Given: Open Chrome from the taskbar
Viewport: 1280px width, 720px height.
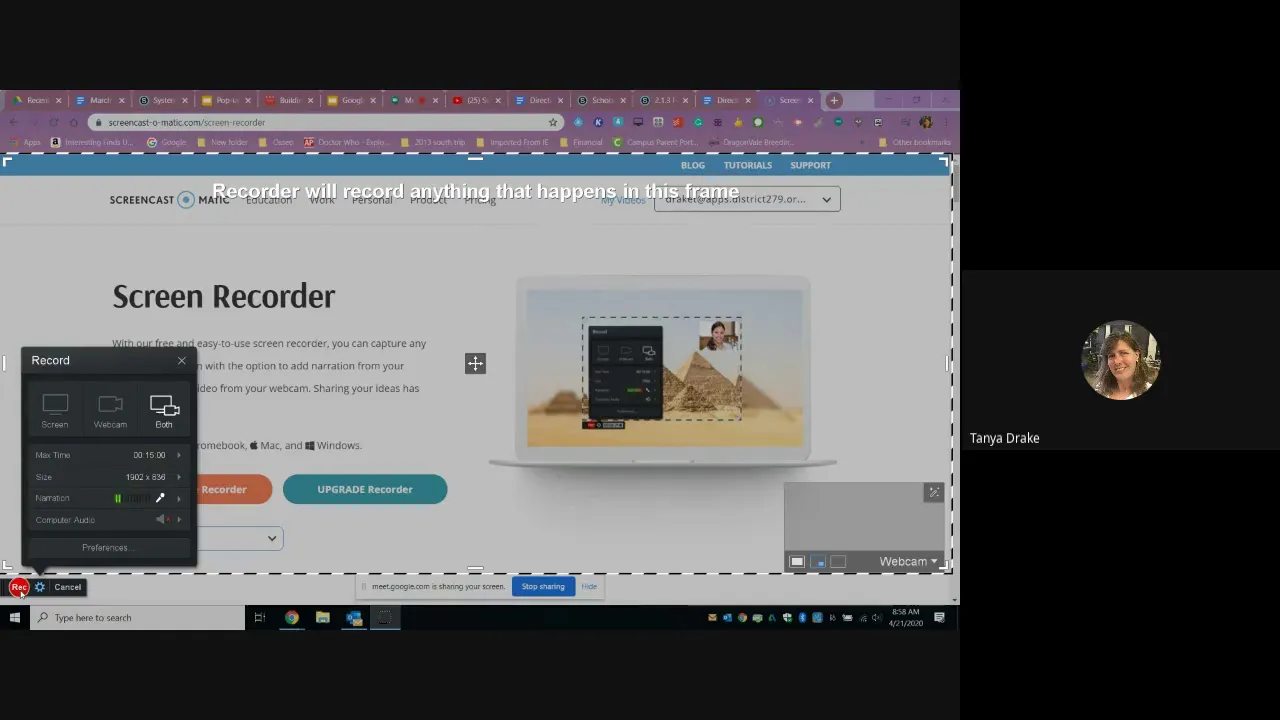Looking at the screenshot, I should click(291, 618).
